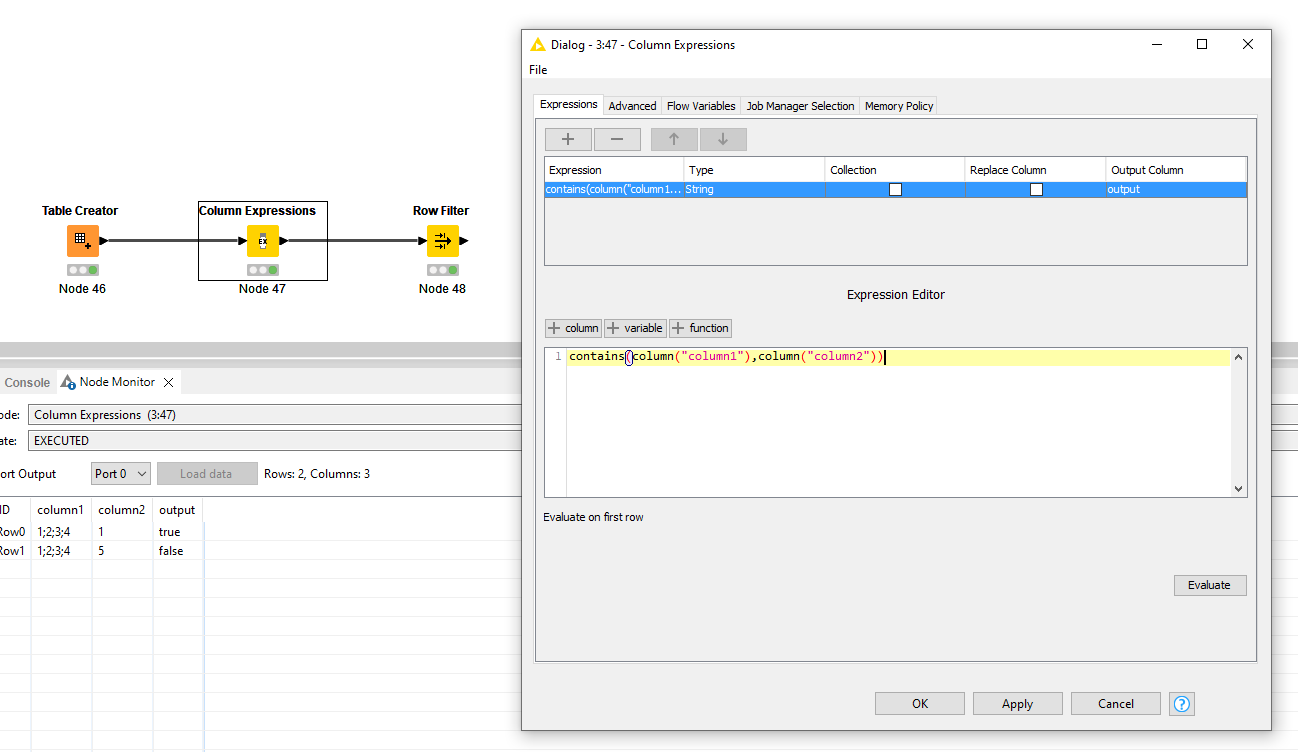Screen dimensions: 1298x752
Task: Select the Table Creator node icon
Action: [82, 240]
